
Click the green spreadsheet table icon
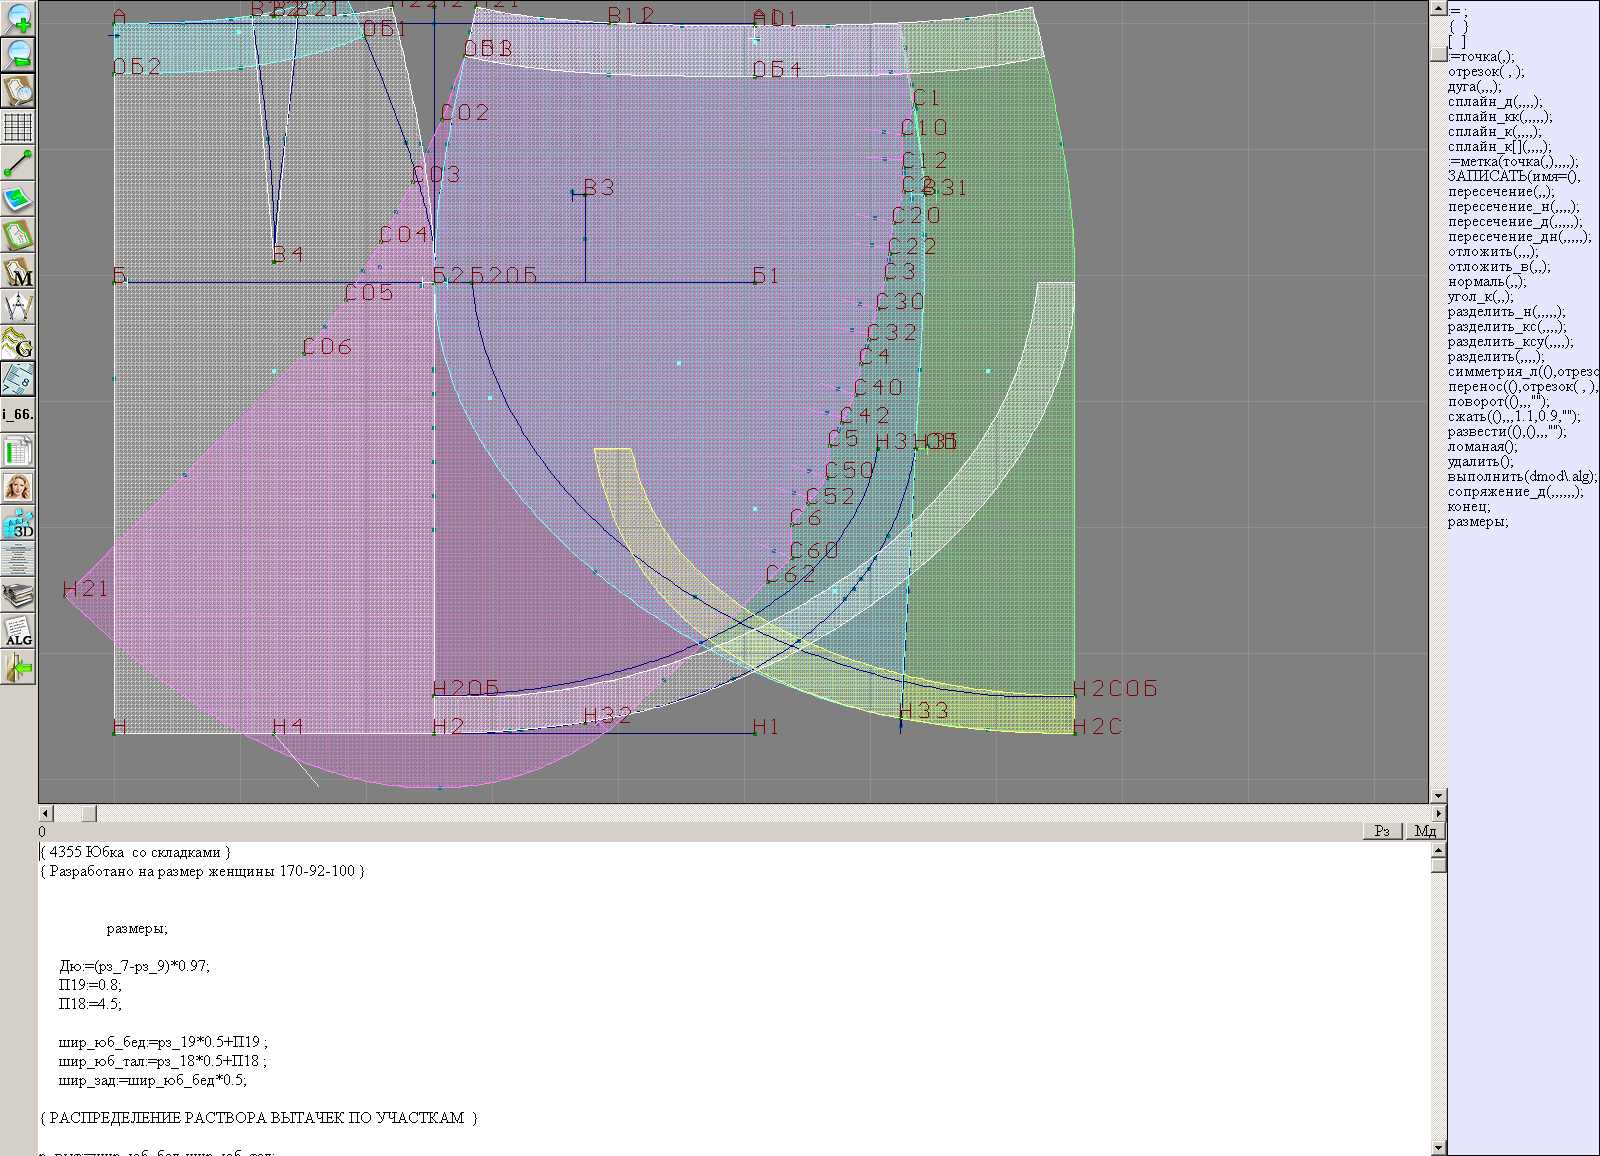click(18, 452)
